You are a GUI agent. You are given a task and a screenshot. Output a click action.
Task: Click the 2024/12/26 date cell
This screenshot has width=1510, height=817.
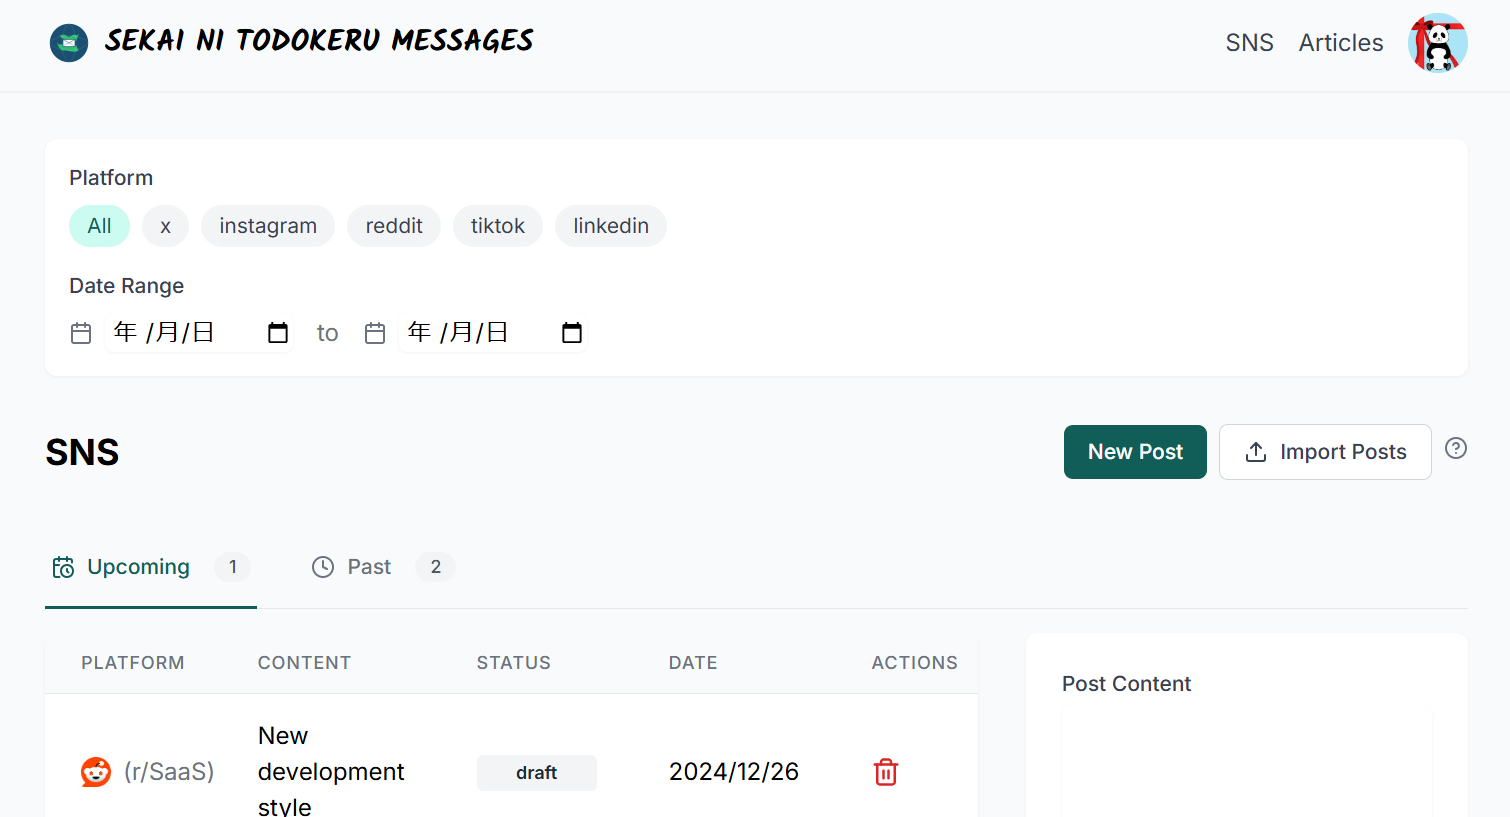734,772
